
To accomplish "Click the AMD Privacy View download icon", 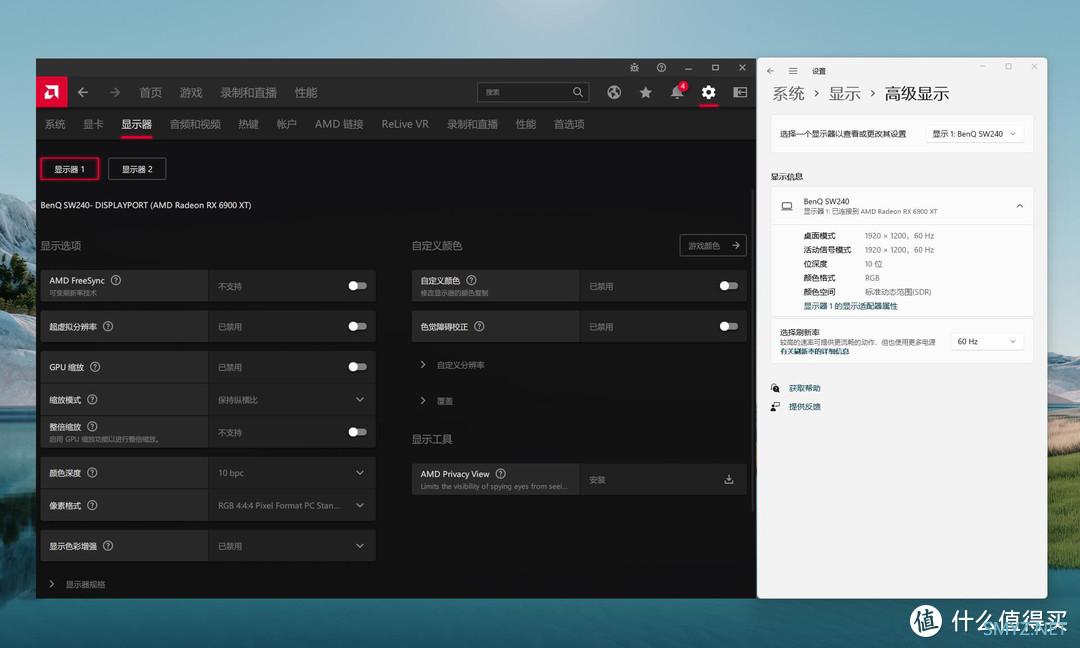I will 729,479.
